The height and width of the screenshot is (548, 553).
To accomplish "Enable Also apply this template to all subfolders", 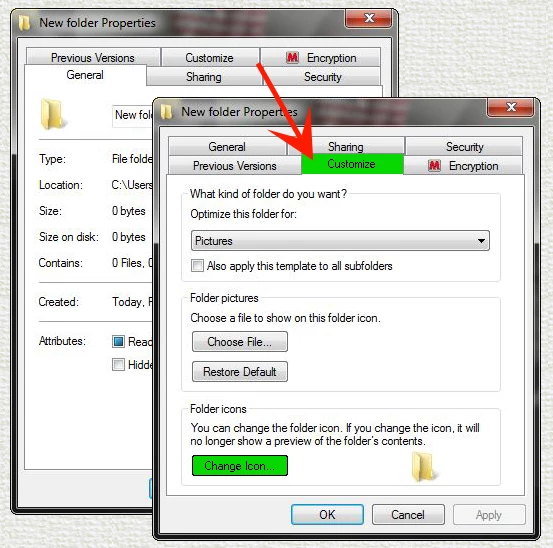I will tap(197, 266).
